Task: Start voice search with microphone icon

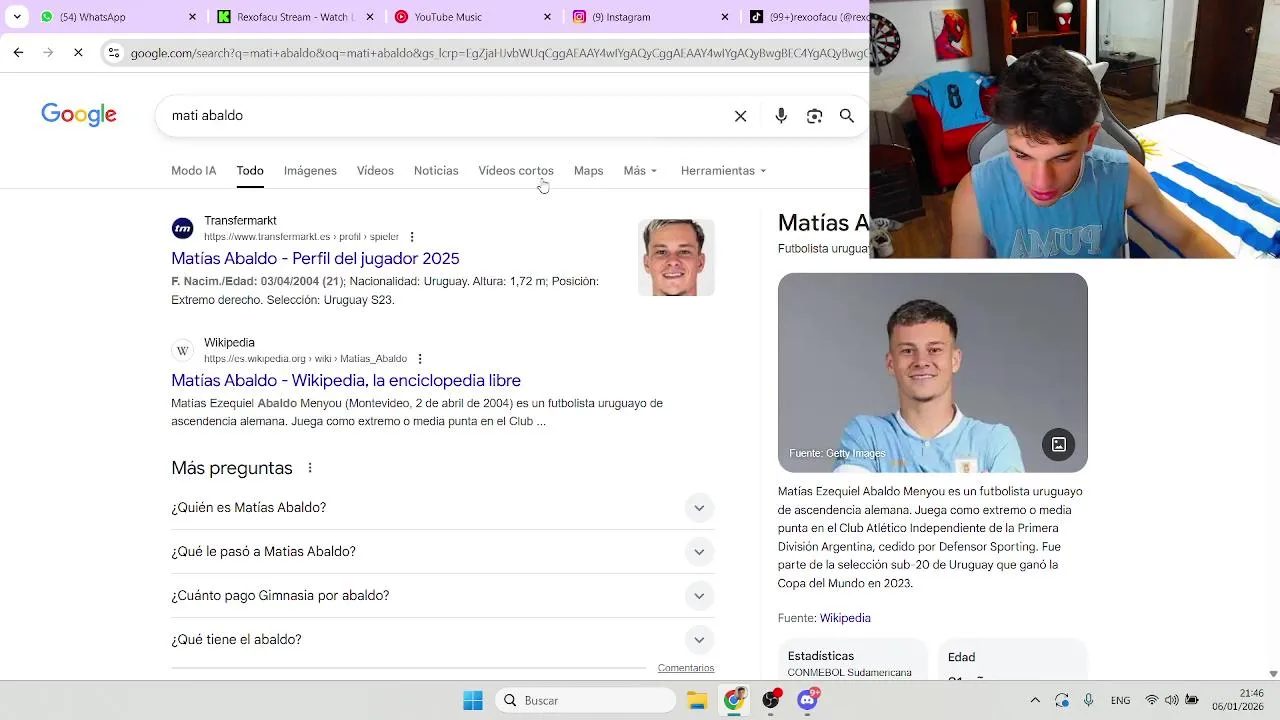Action: point(781,116)
